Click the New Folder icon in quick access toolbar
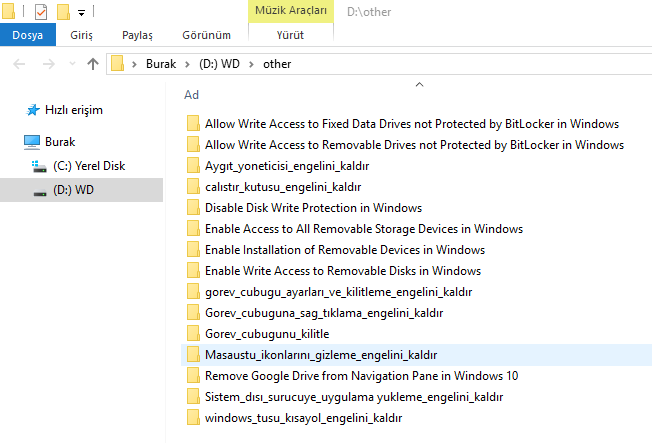Screen dimensions: 652x443 (x=63, y=12)
